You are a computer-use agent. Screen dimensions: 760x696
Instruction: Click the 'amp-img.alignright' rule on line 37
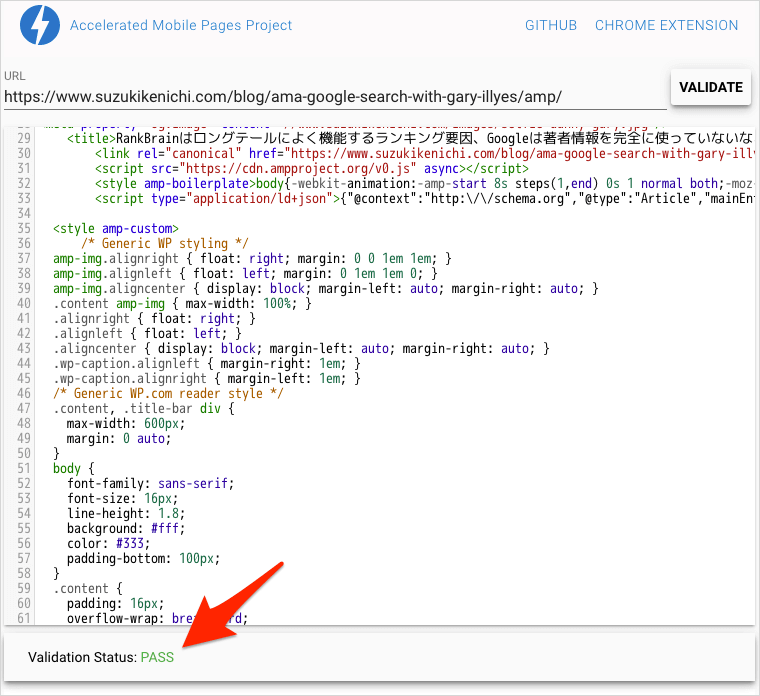[x=252, y=258]
